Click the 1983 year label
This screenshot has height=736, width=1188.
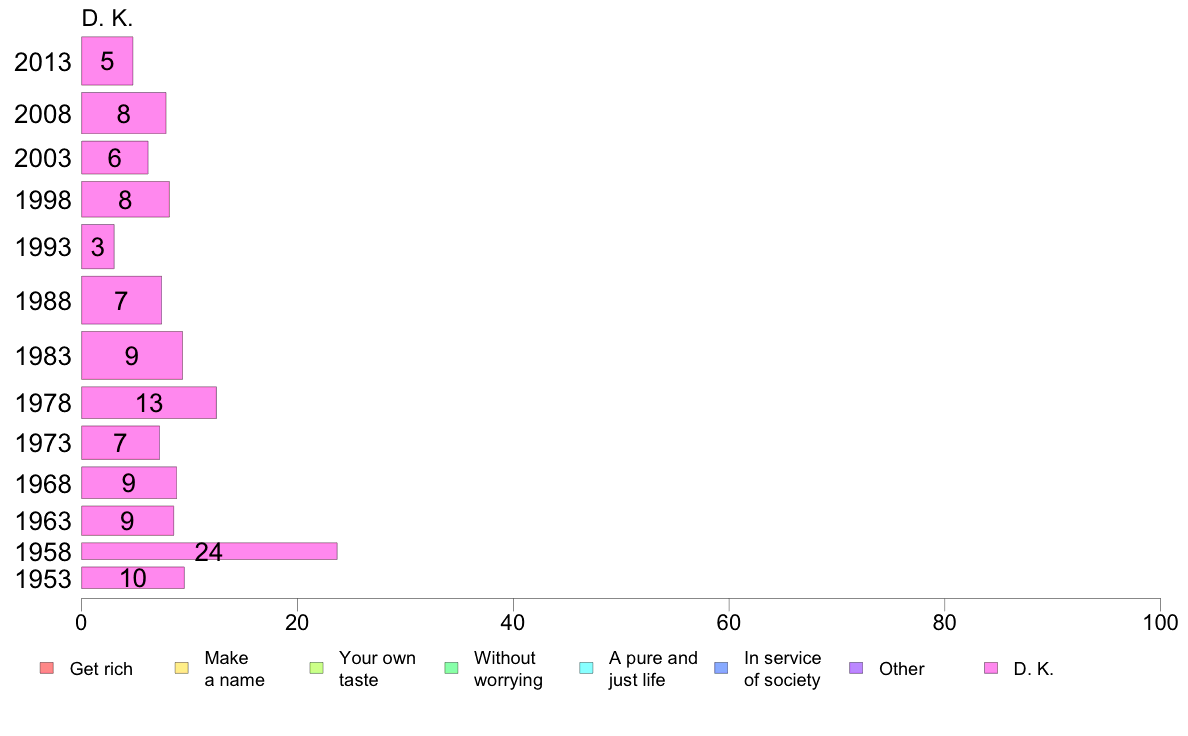click(x=43, y=356)
